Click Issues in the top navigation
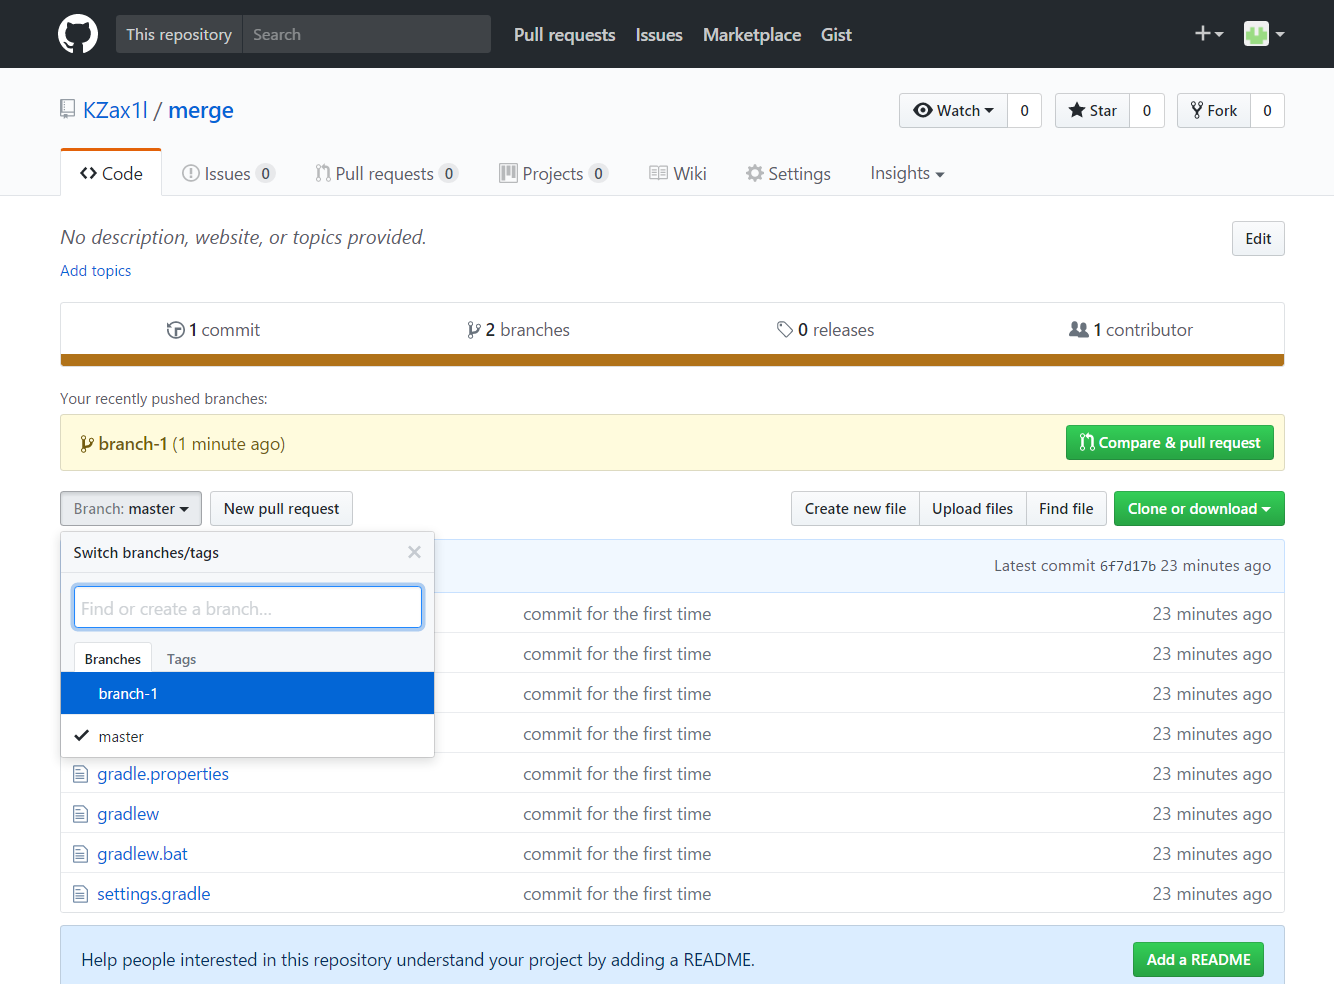The height and width of the screenshot is (984, 1334). pyautogui.click(x=659, y=34)
